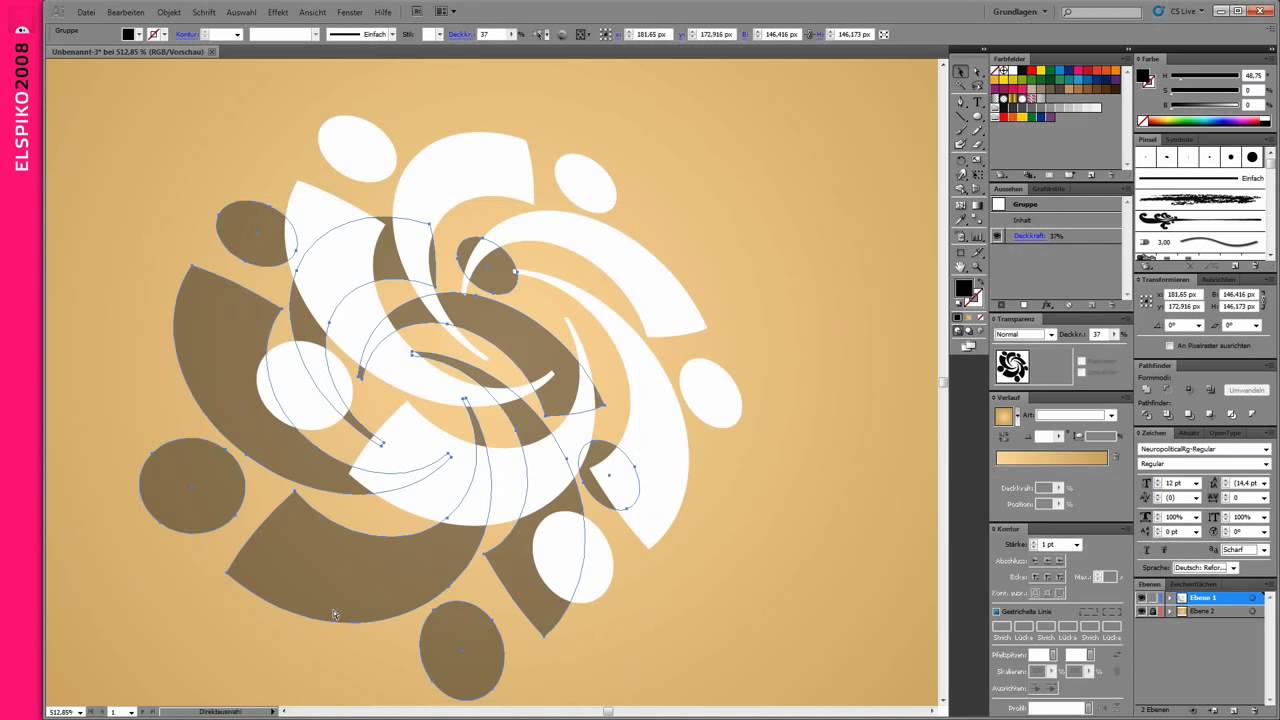1280x720 pixels.
Task: Select the Pen tool
Action: pyautogui.click(x=960, y=99)
